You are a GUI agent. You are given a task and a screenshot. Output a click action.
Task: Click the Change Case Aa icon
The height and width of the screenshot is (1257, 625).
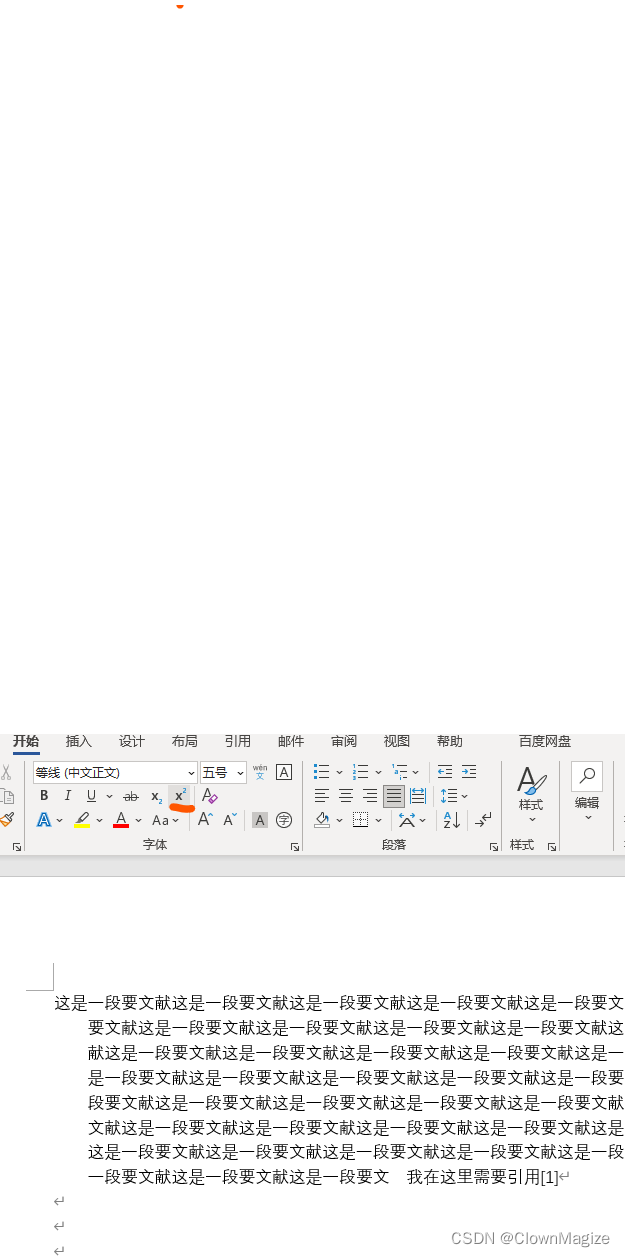pos(160,820)
